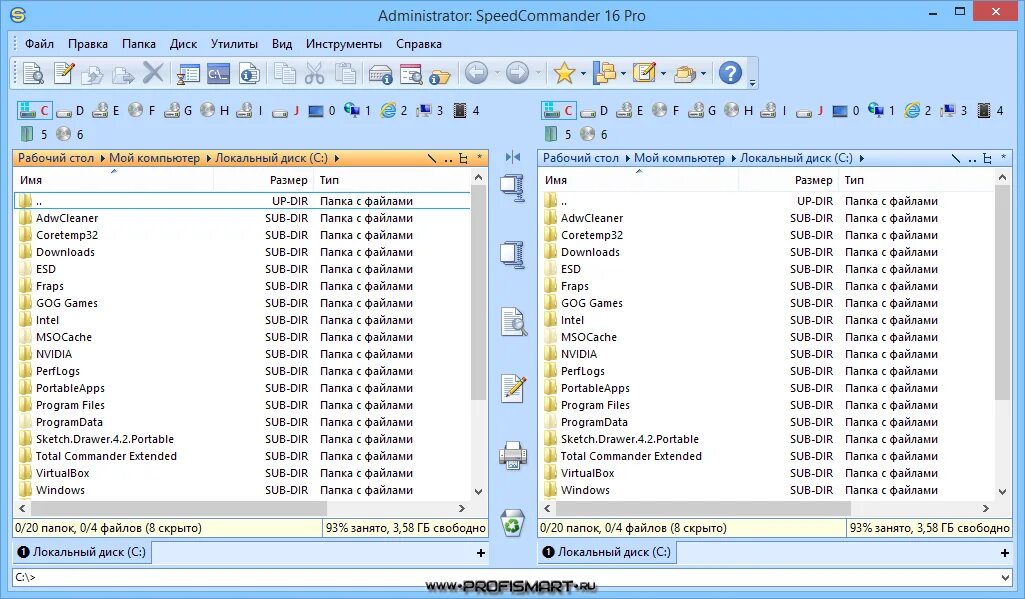Select drive E in the right panel
This screenshot has height=599, width=1025.
pos(630,111)
